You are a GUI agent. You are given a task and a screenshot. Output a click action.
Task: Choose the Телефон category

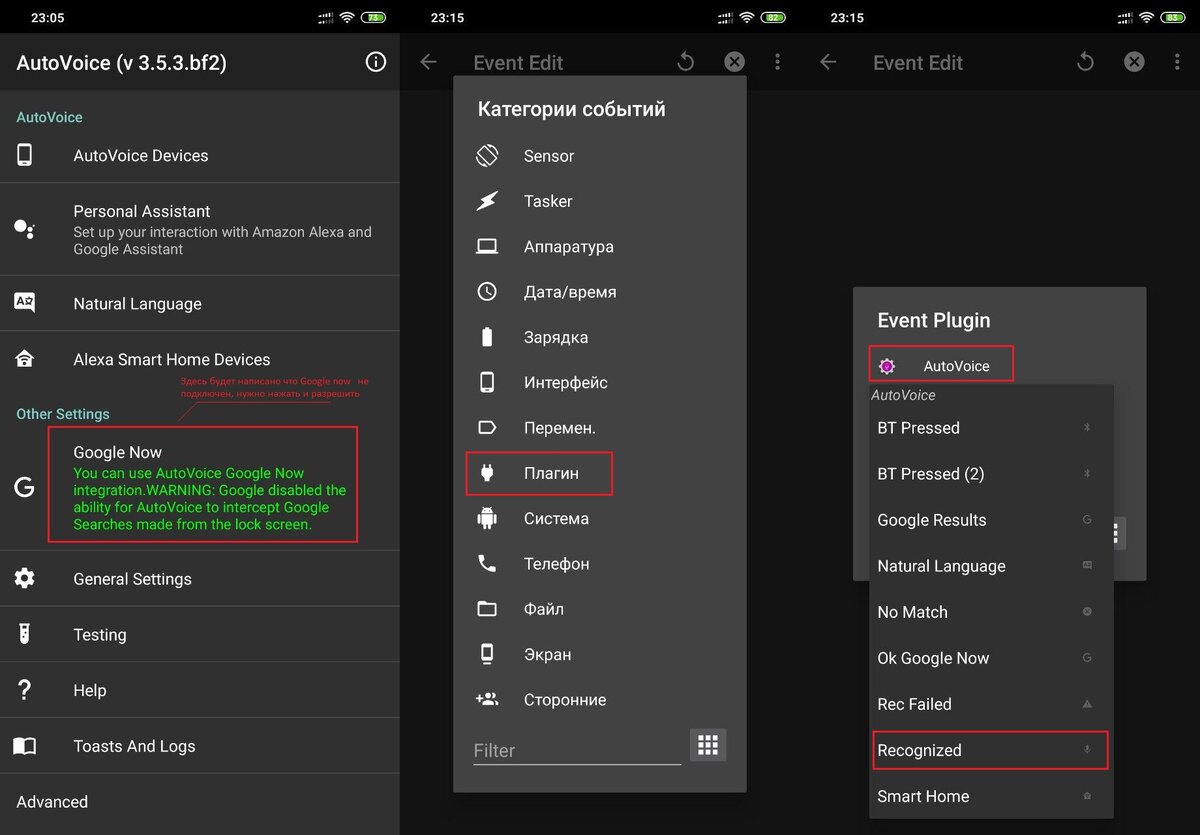600,563
